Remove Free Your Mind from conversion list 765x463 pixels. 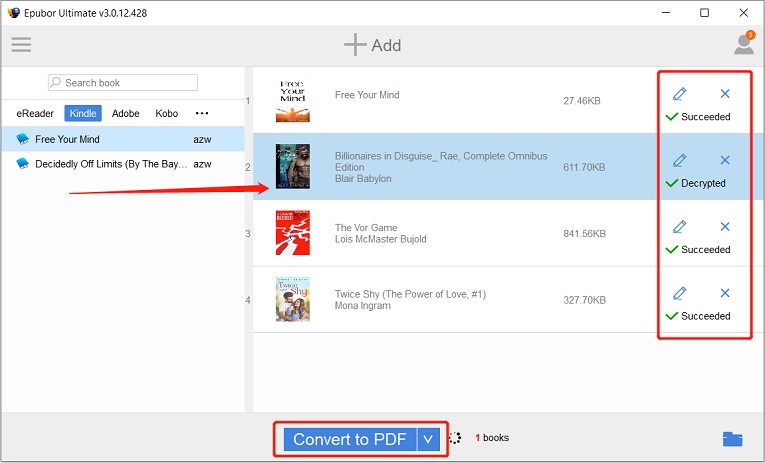(725, 94)
